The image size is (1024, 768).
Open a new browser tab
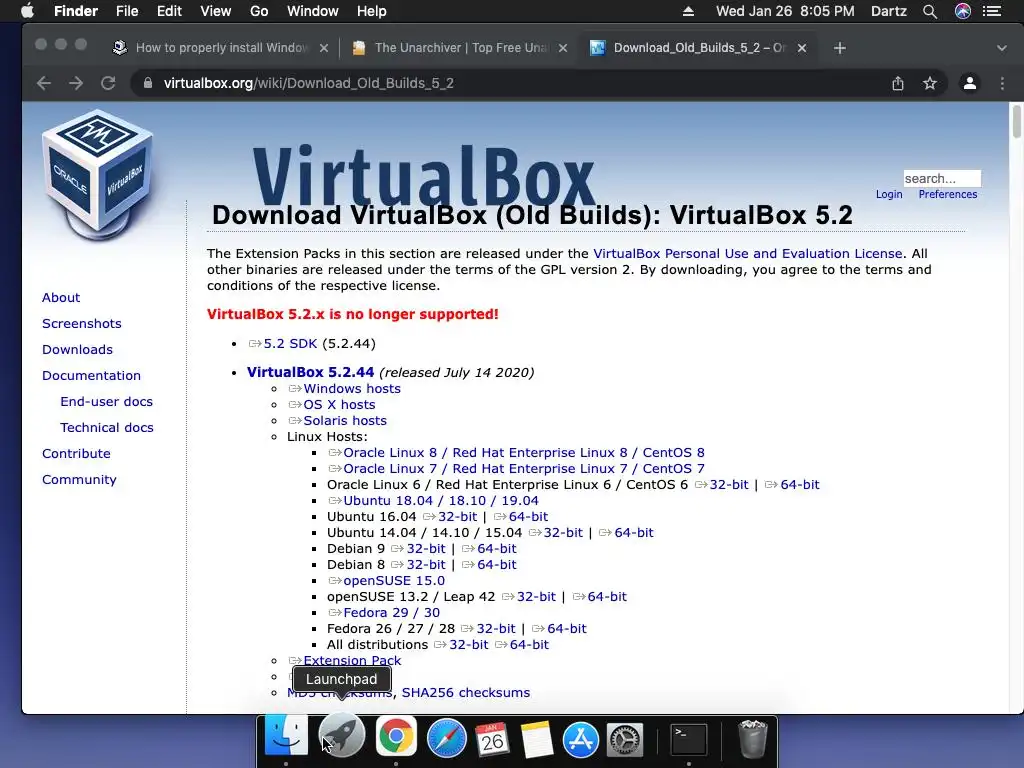(840, 48)
